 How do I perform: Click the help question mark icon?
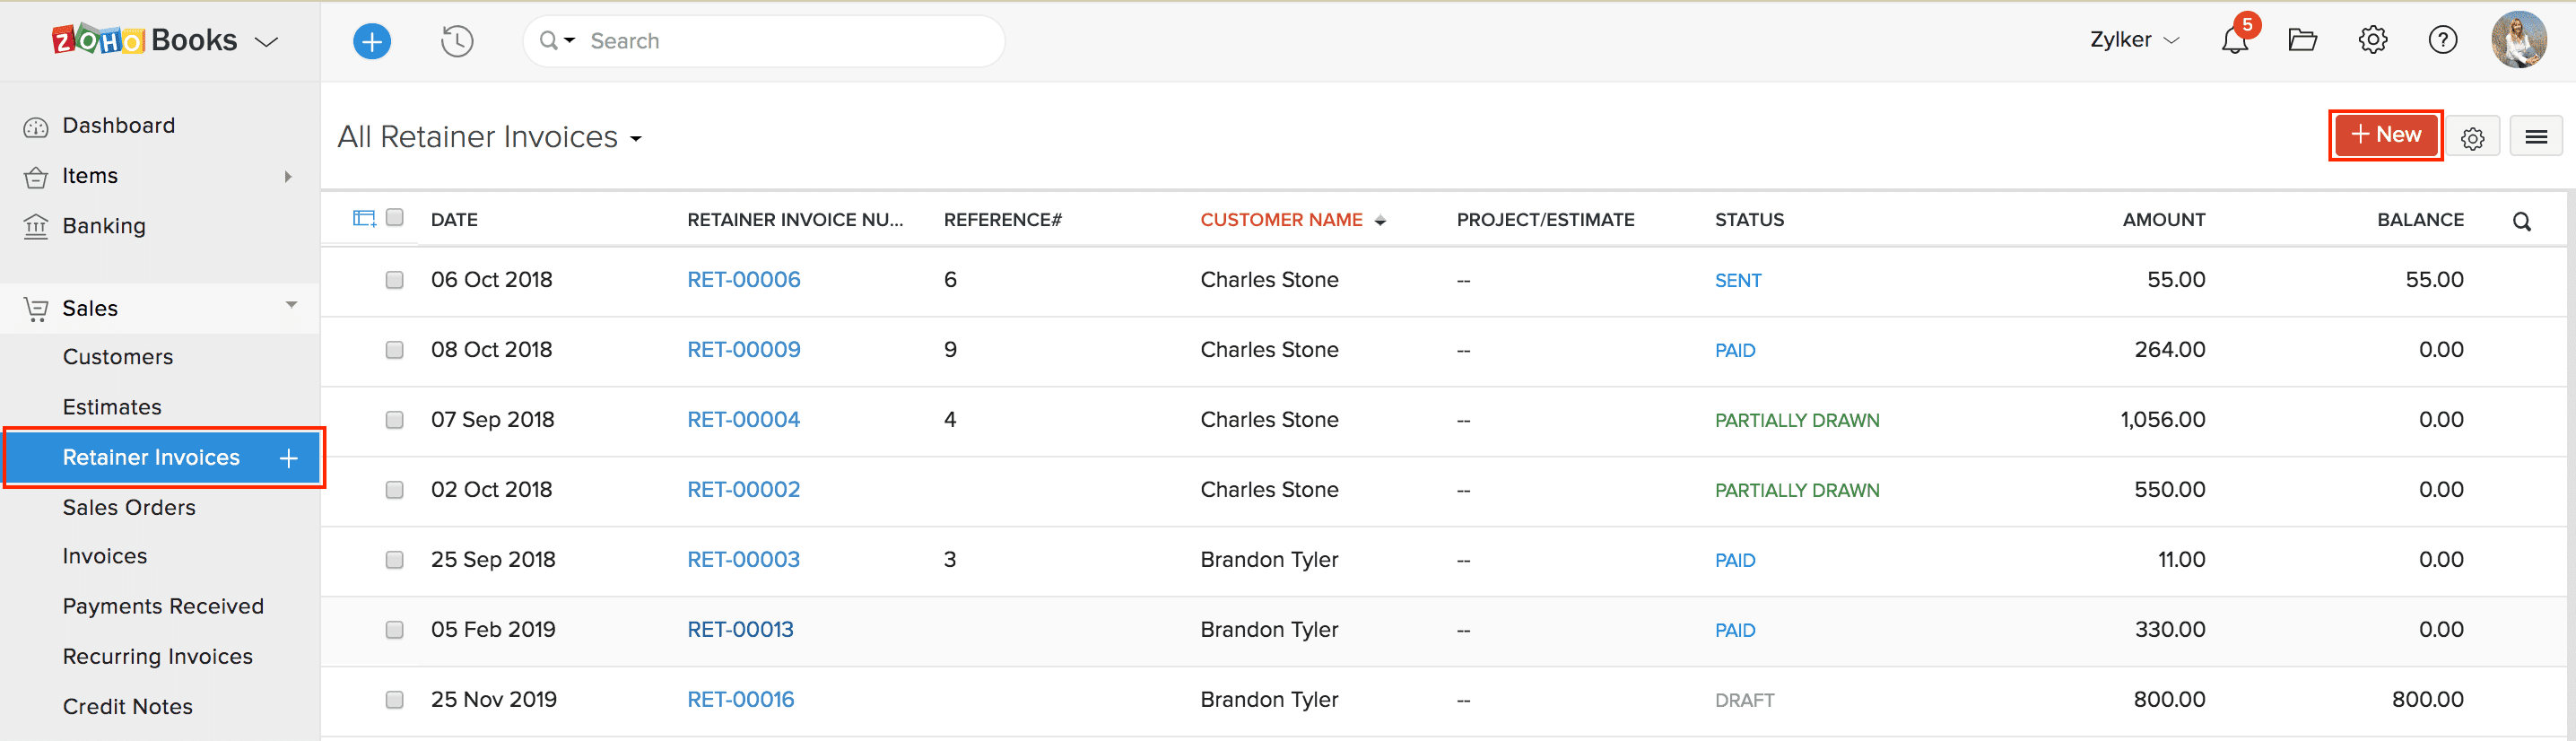point(2442,41)
